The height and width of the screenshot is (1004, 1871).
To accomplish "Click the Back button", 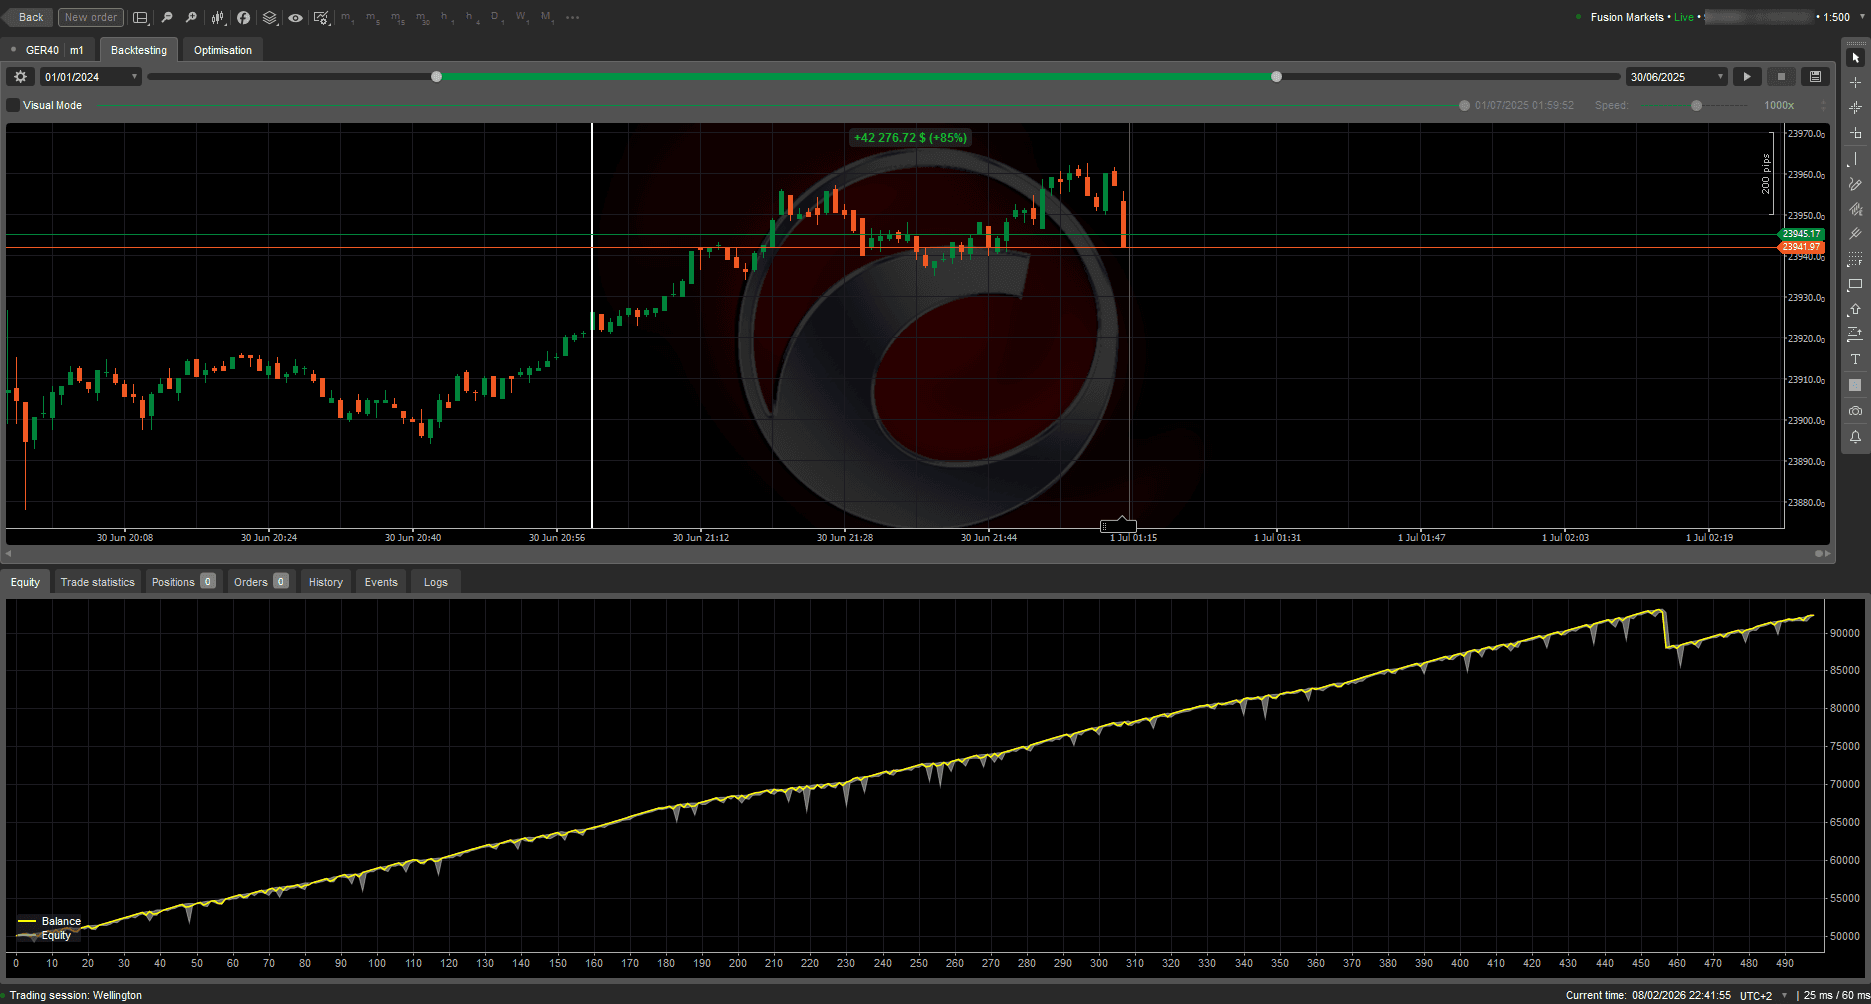I will pyautogui.click(x=28, y=17).
